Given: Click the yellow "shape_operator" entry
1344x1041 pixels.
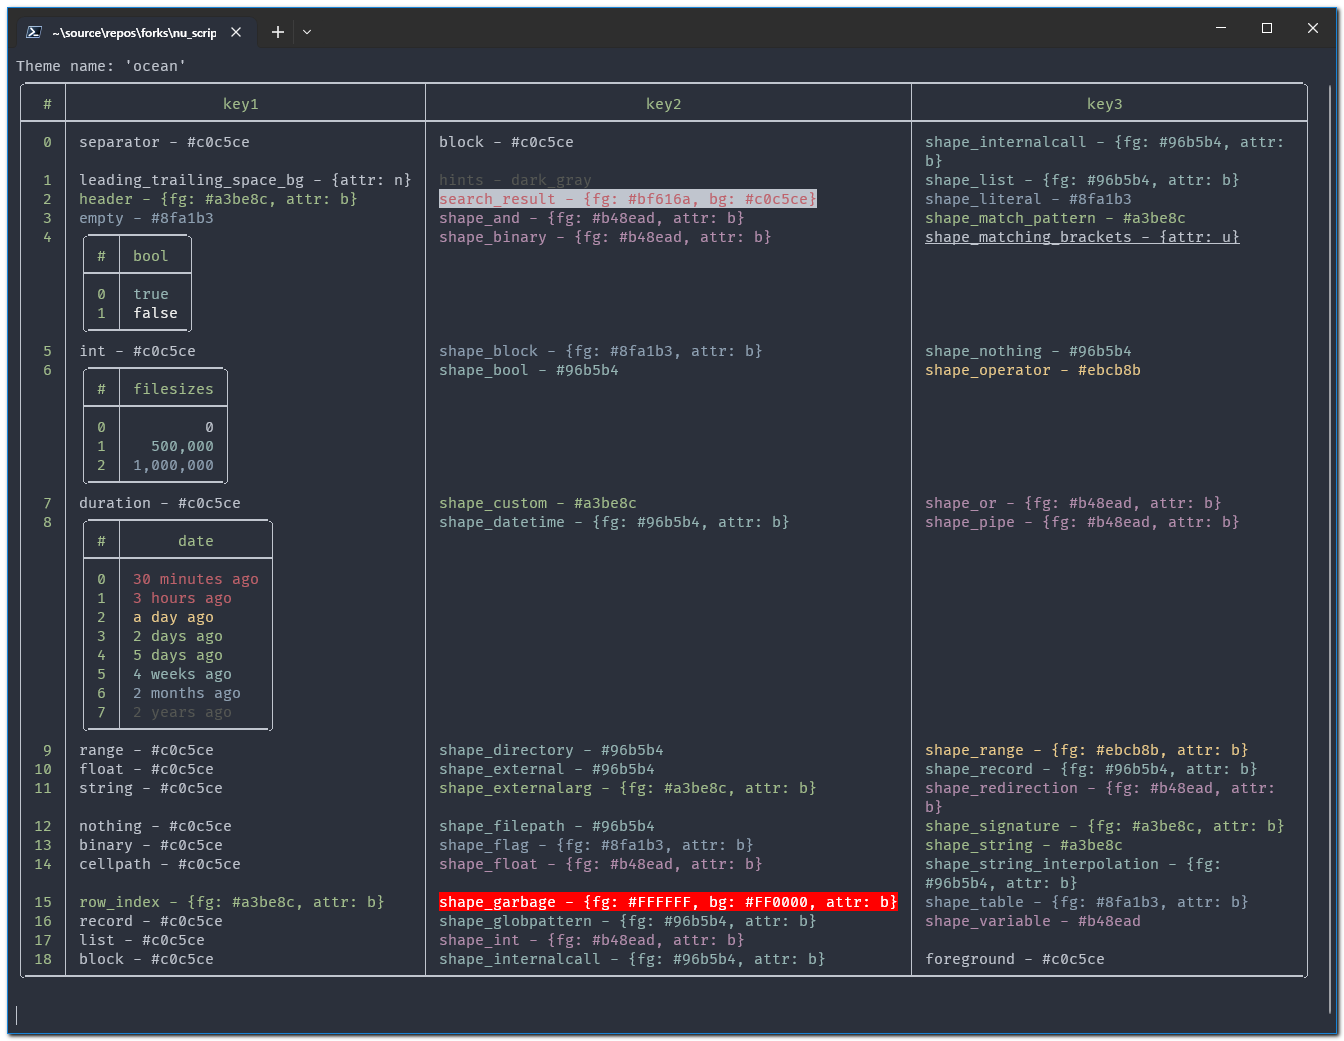Looking at the screenshot, I should tap(1033, 370).
